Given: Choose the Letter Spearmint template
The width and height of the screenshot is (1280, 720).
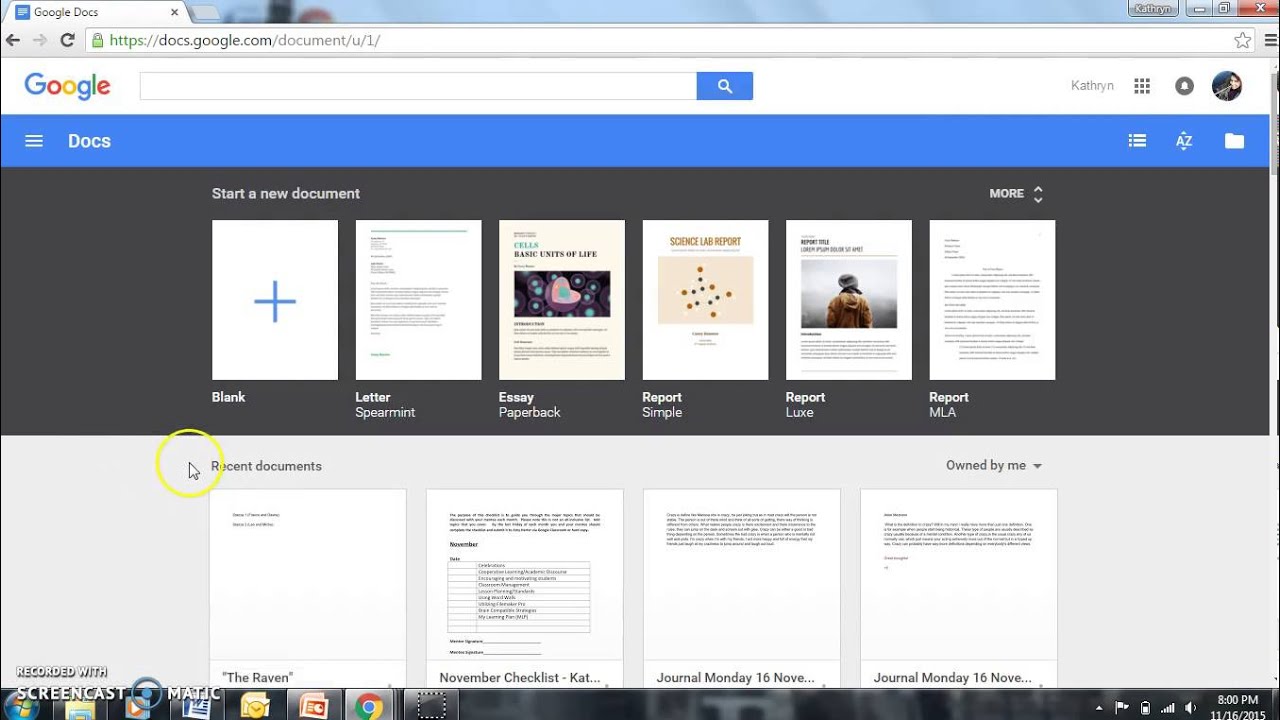Looking at the screenshot, I should 418,300.
